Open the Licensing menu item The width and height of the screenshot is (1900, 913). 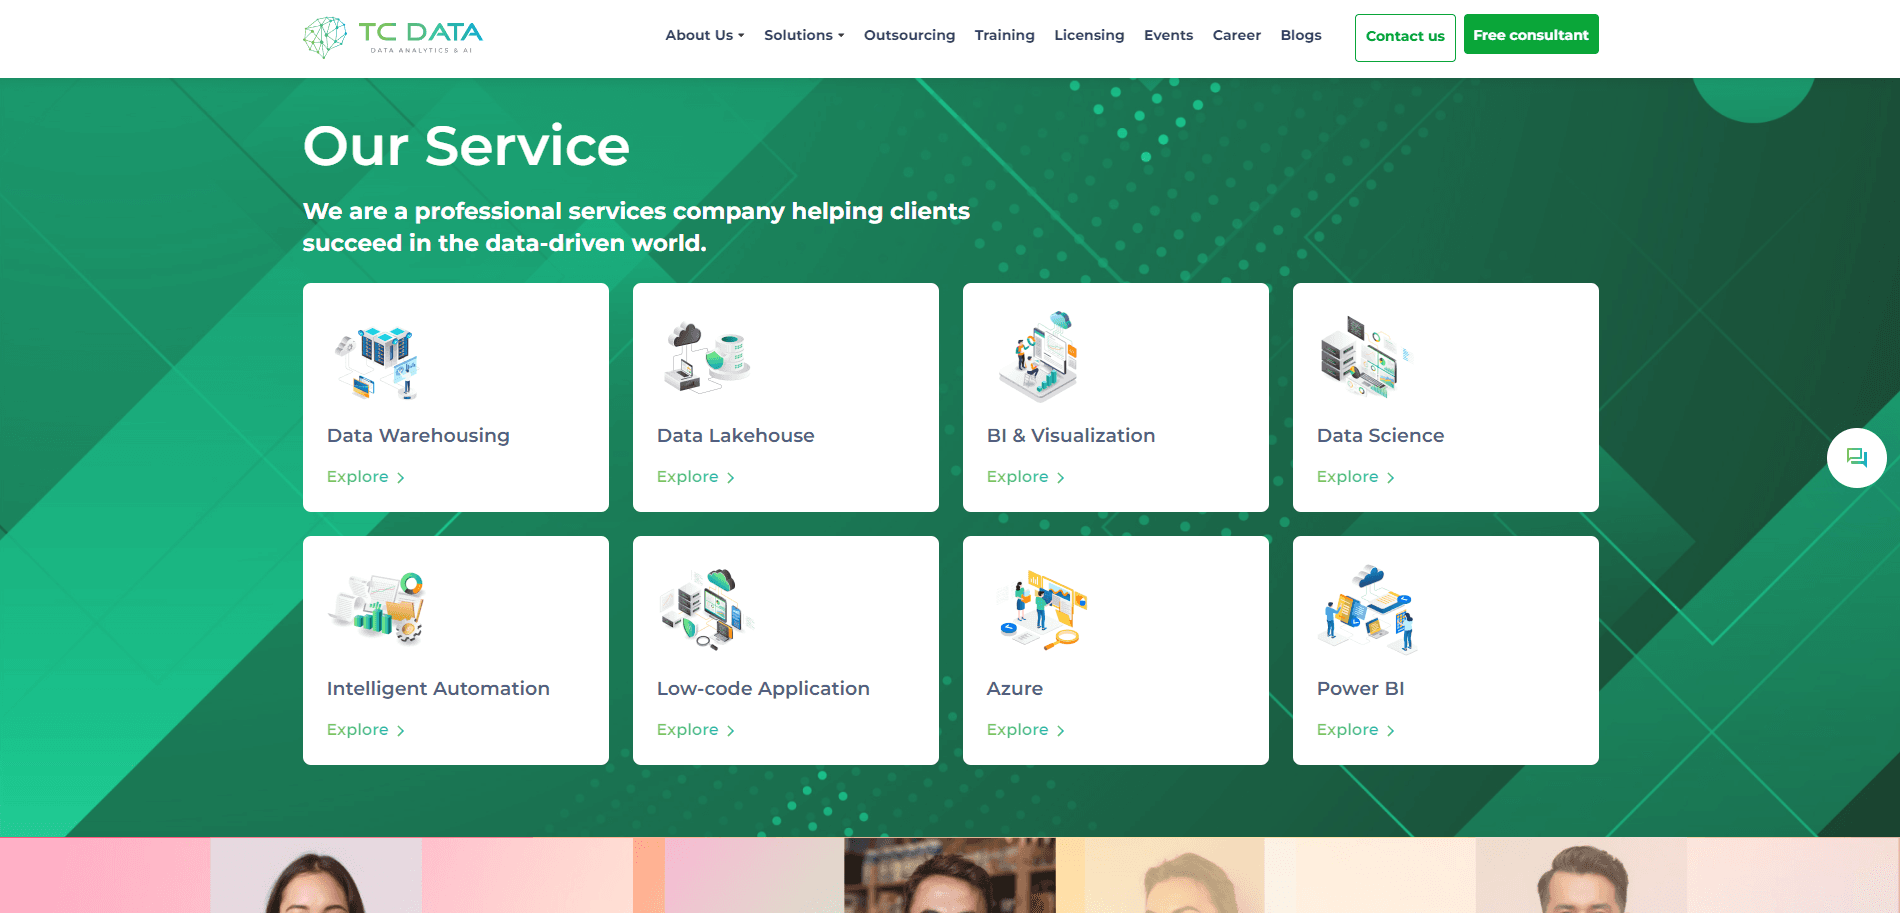pos(1089,35)
